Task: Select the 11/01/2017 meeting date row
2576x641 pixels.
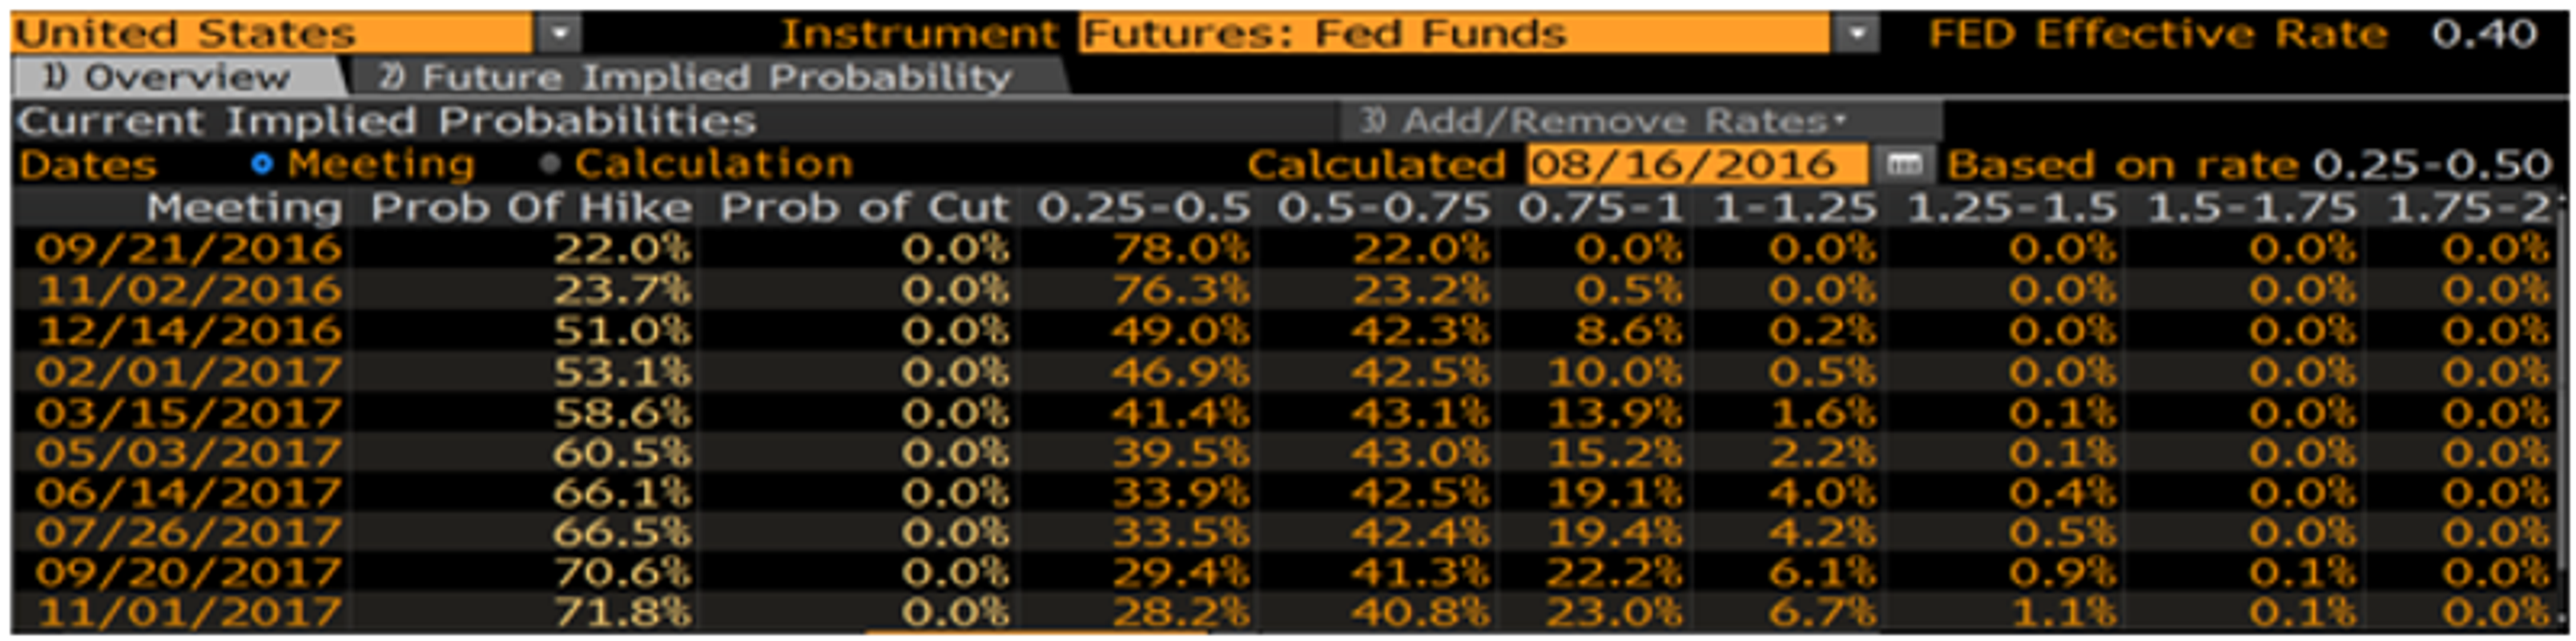Action: 188,612
